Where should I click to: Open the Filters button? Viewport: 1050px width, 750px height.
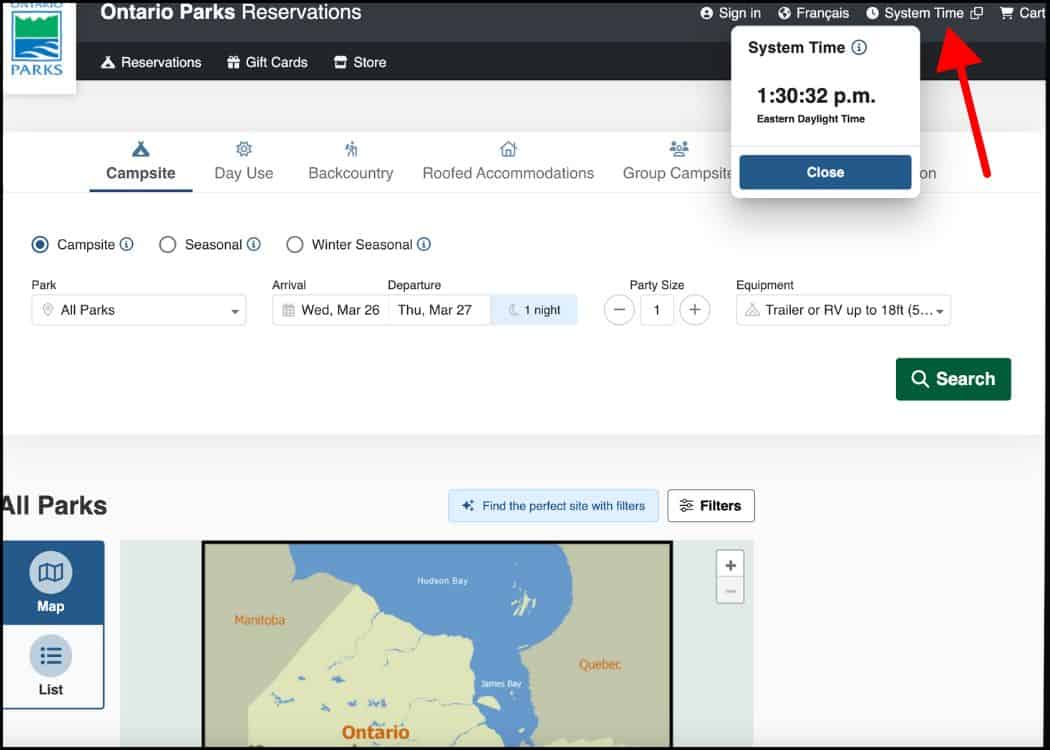pos(710,506)
